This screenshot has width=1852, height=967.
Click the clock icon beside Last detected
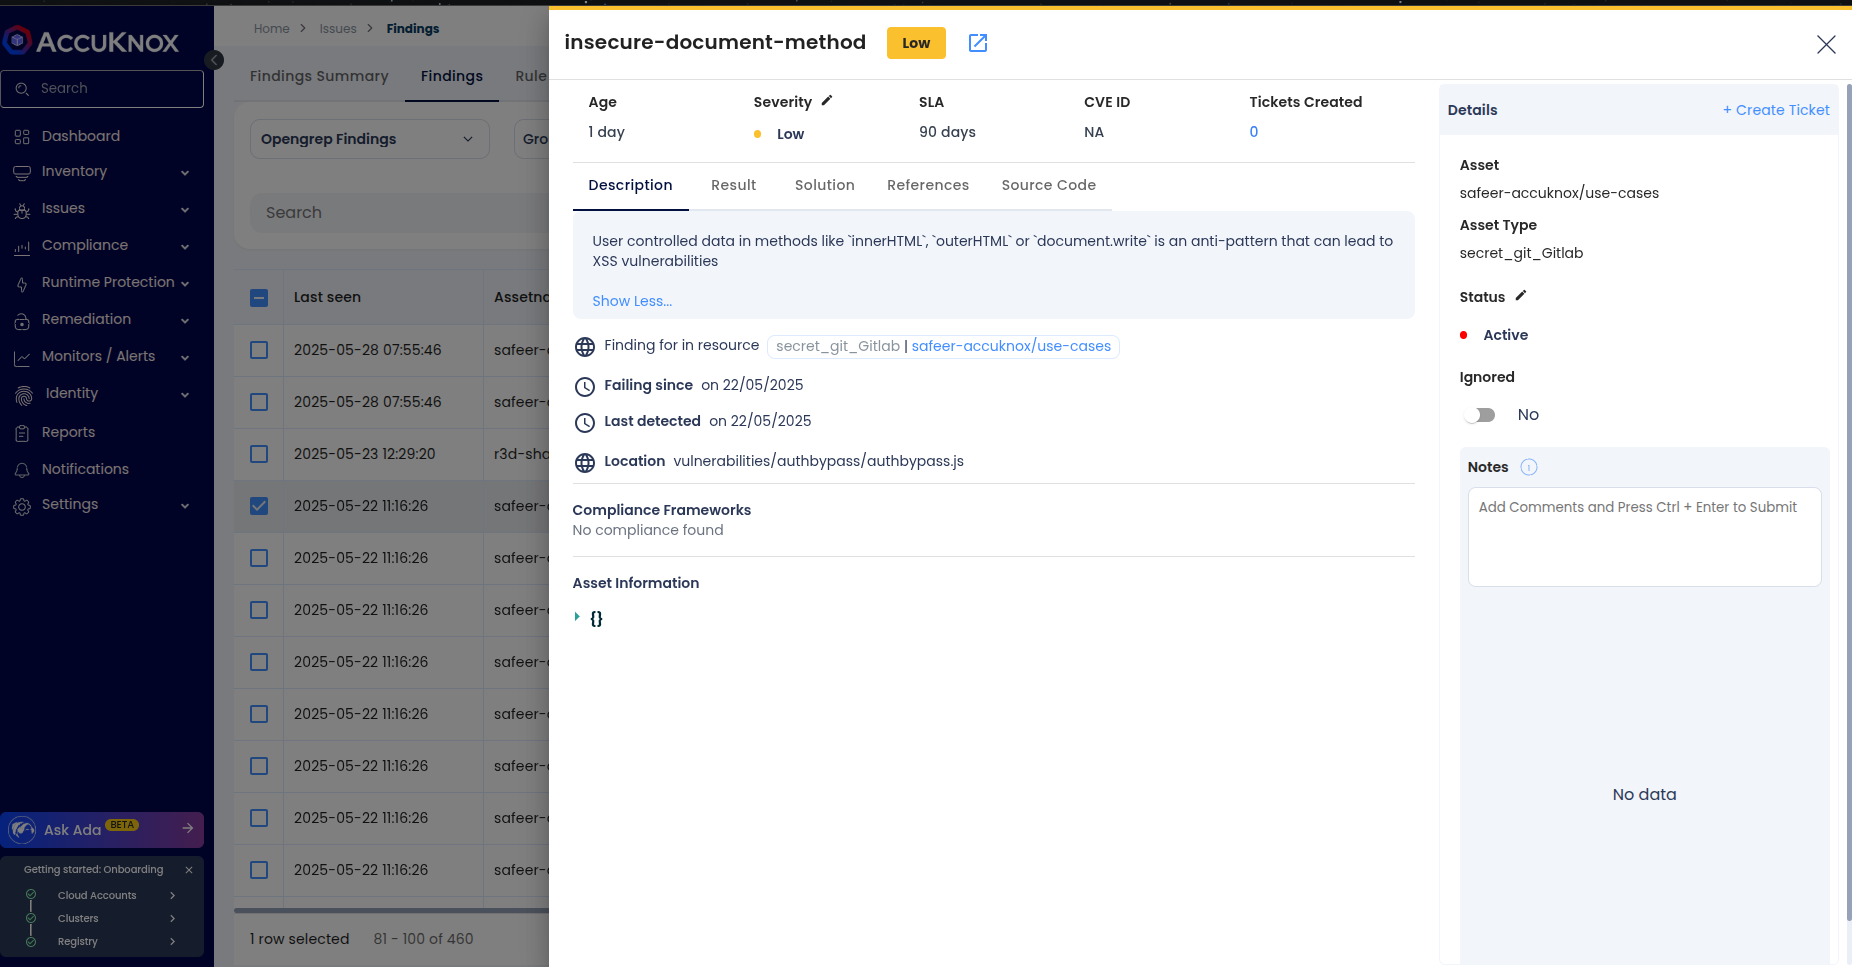coord(585,423)
